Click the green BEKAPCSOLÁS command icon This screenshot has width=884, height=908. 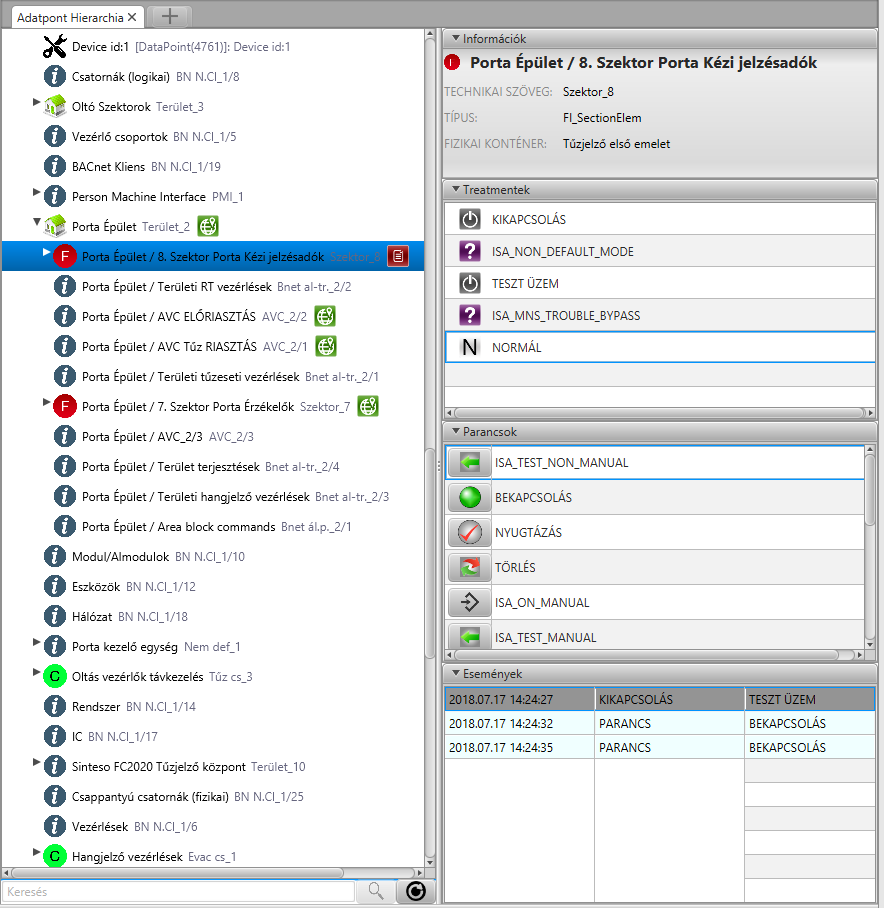click(469, 498)
